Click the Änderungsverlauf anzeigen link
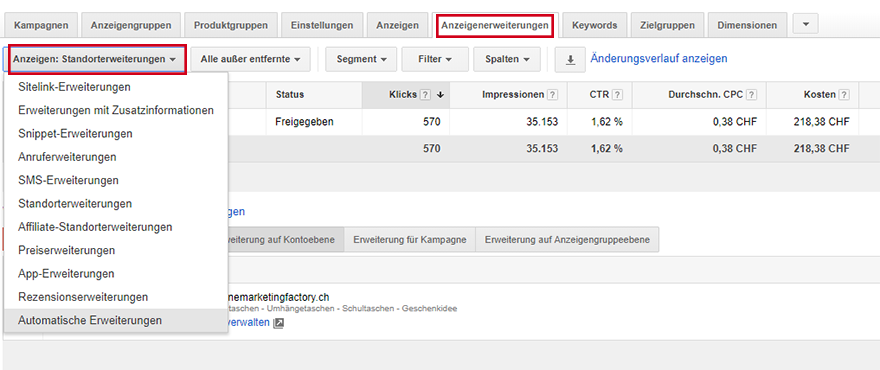Image resolution: width=880 pixels, height=370 pixels. pyautogui.click(x=659, y=58)
